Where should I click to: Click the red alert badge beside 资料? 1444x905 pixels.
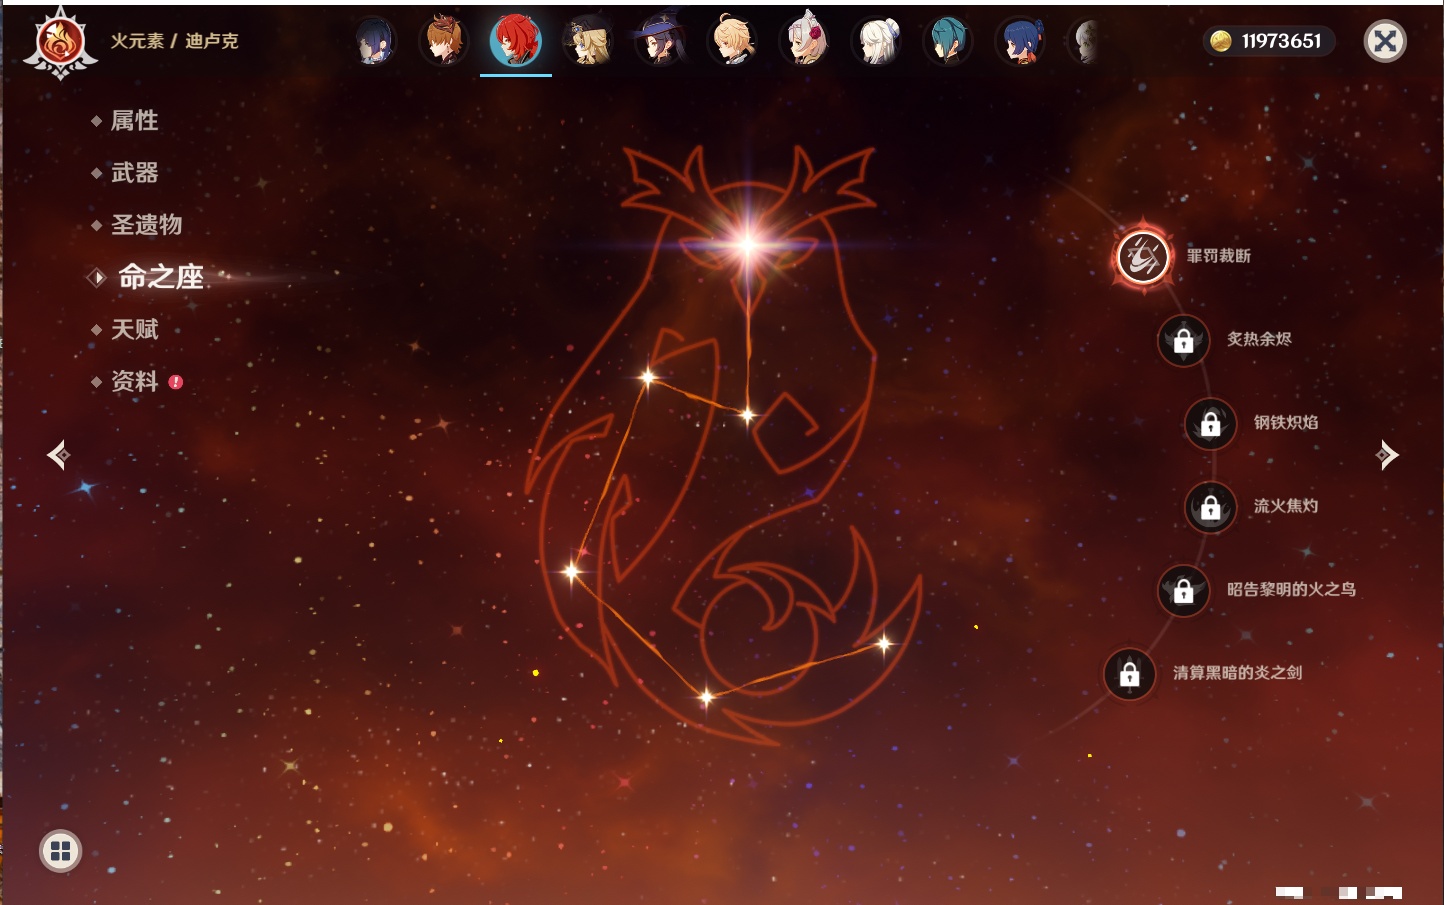[x=176, y=382]
